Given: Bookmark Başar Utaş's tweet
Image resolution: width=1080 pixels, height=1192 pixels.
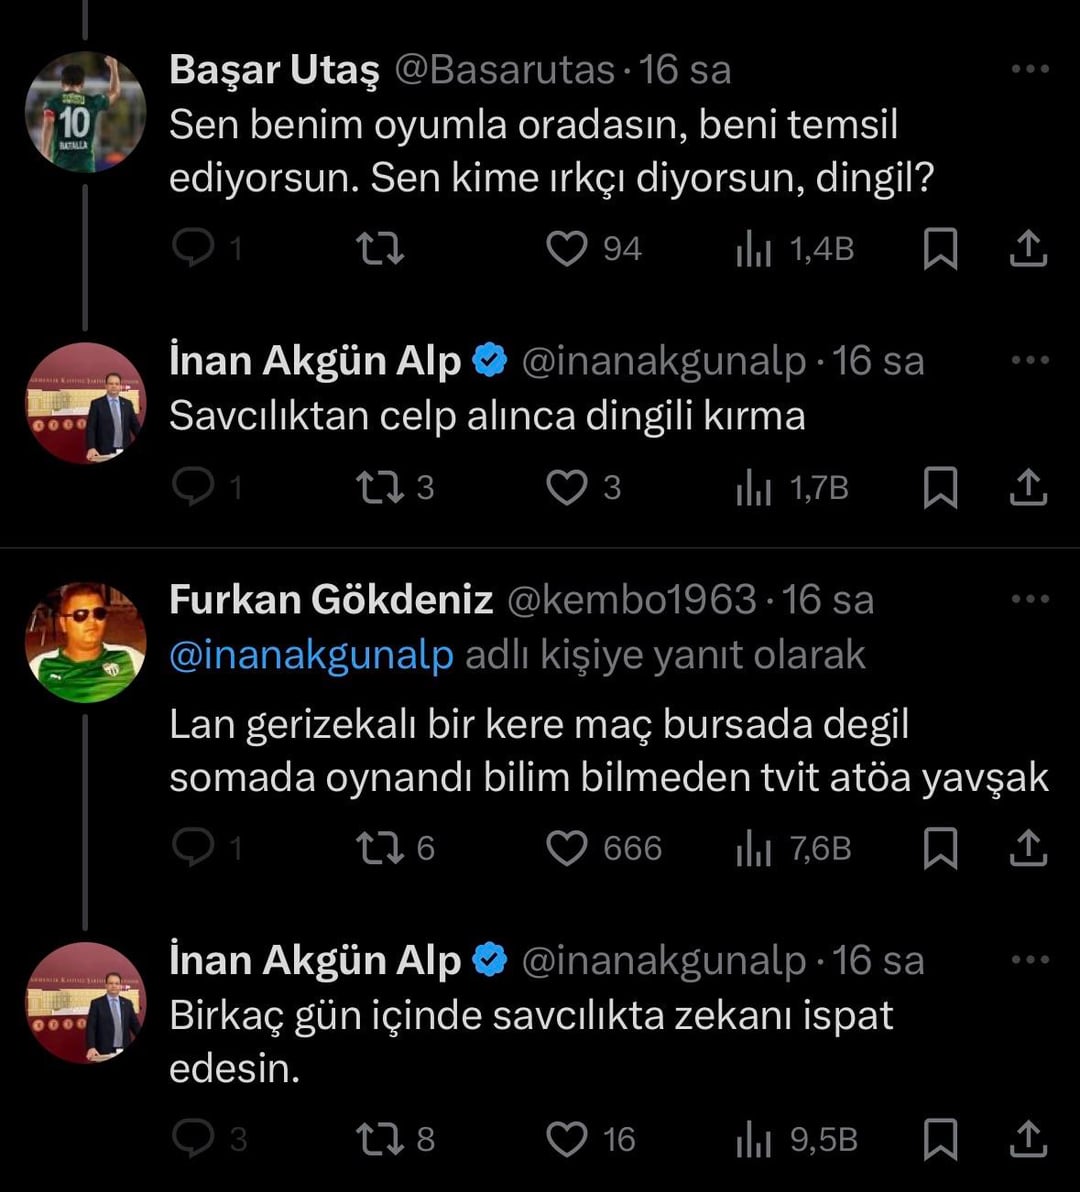Looking at the screenshot, I should 940,249.
